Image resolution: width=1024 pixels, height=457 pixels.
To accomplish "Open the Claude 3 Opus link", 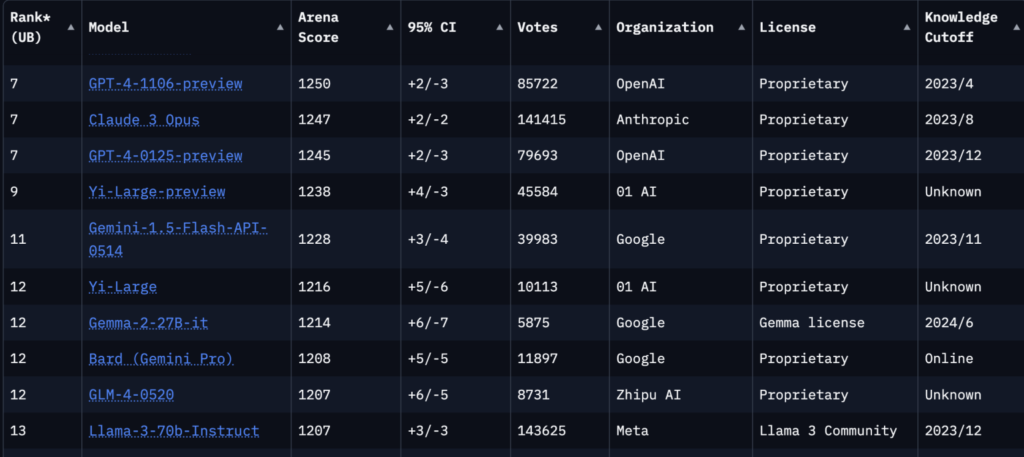I will coord(144,120).
